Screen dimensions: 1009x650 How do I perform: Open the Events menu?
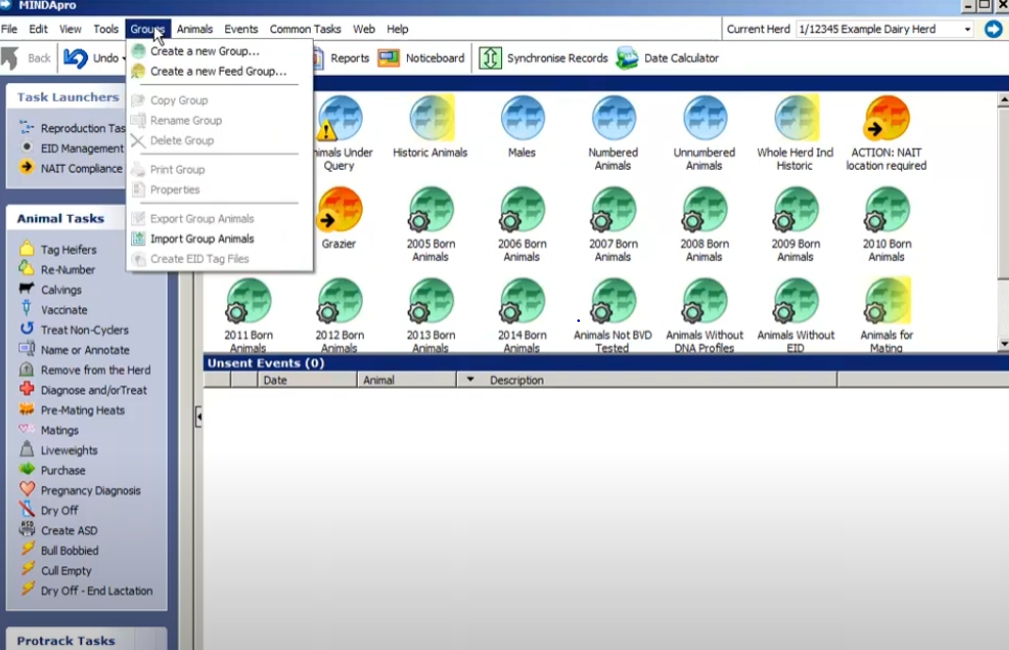tap(241, 29)
